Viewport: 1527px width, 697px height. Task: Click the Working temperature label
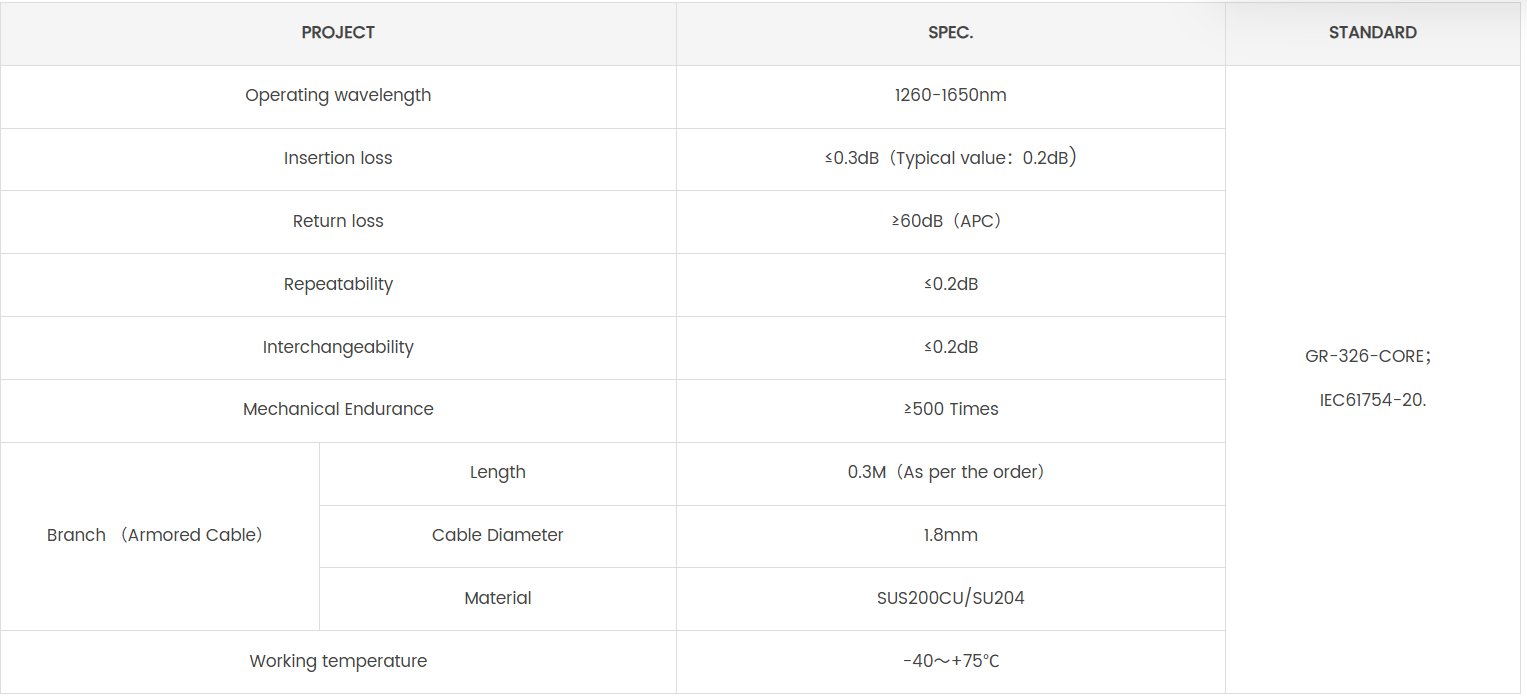pos(338,662)
